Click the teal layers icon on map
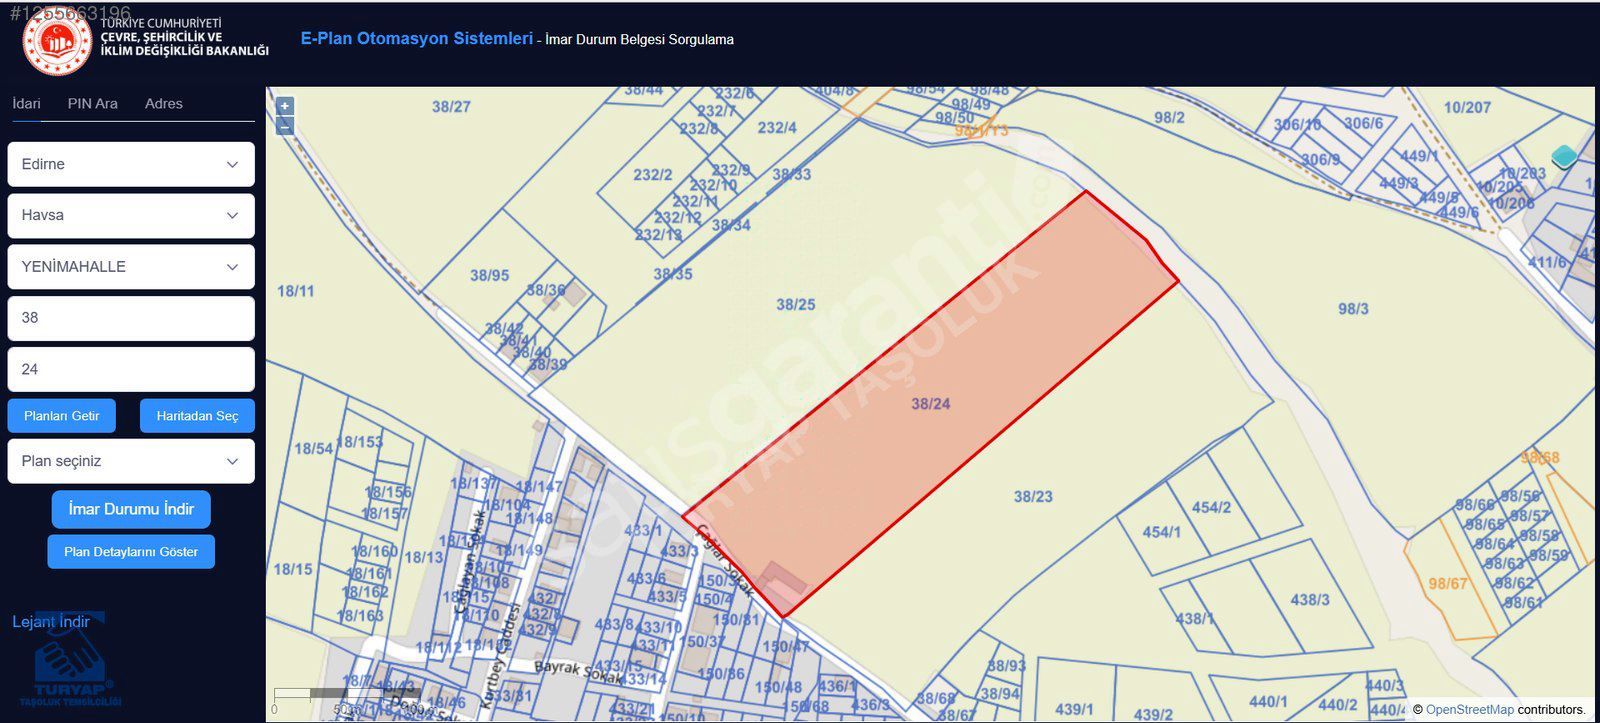 (1564, 157)
